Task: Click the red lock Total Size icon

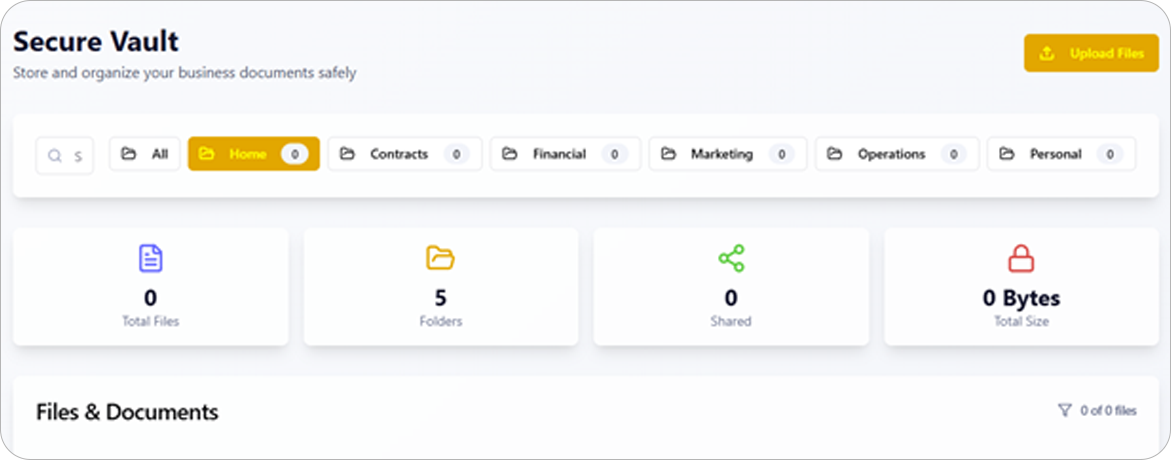Action: 1021,258
